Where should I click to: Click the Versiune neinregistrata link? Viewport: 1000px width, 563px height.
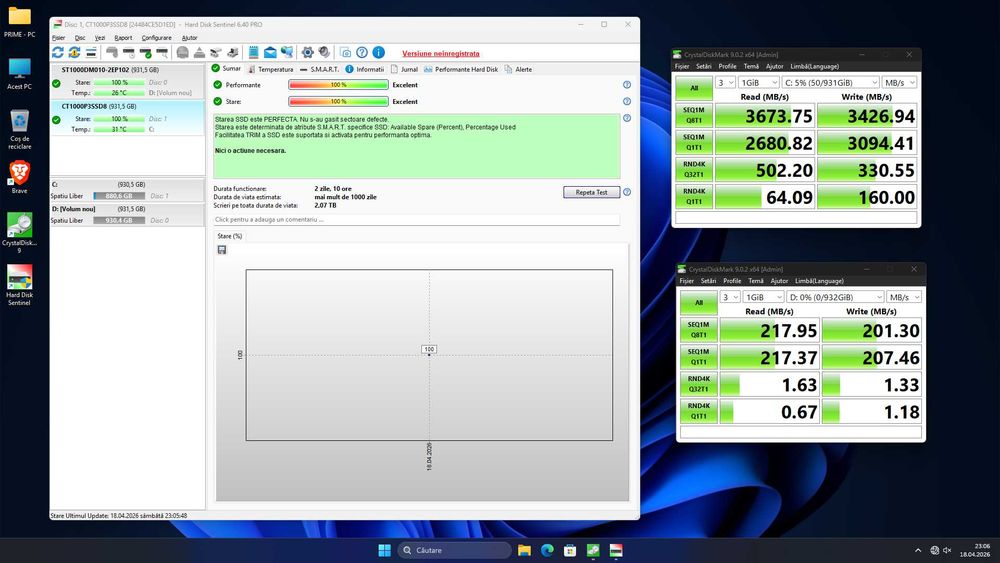441,54
